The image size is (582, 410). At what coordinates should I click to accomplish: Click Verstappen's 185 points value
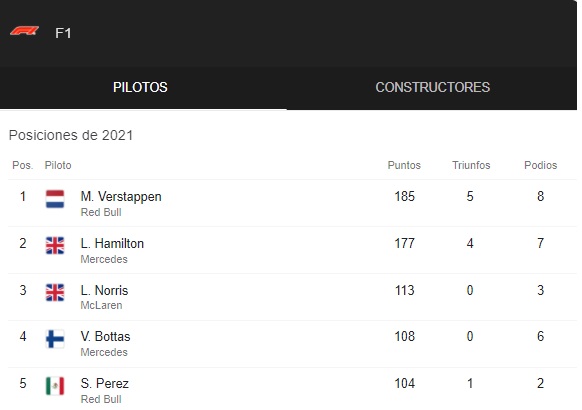coord(404,196)
